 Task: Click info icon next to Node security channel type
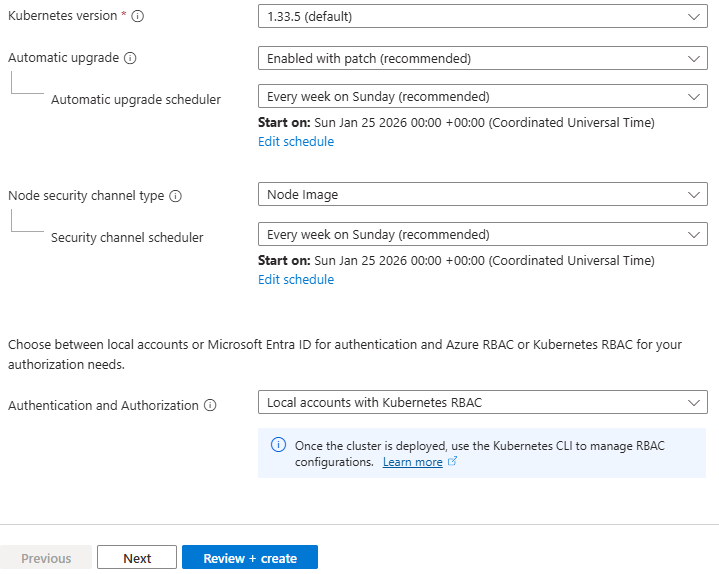pyautogui.click(x=176, y=196)
